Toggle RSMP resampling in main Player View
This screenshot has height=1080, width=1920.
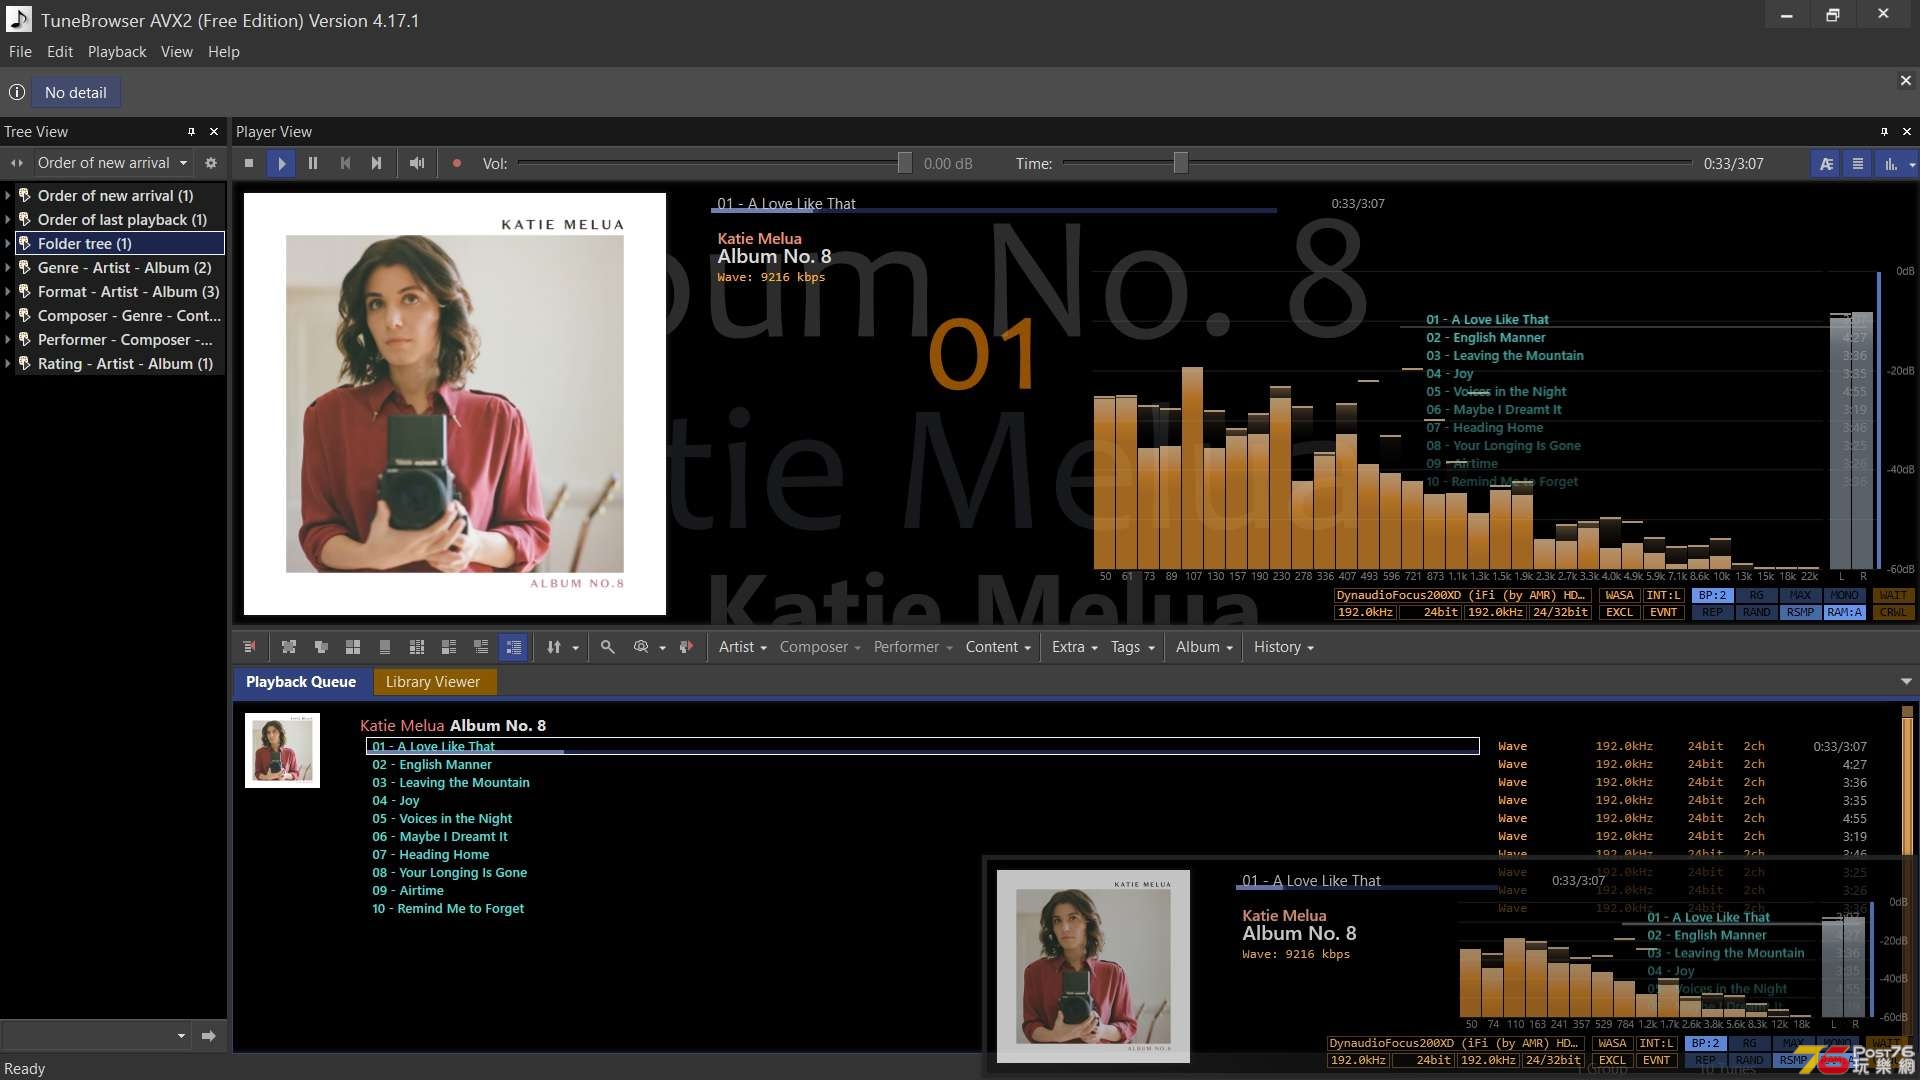coord(1801,612)
